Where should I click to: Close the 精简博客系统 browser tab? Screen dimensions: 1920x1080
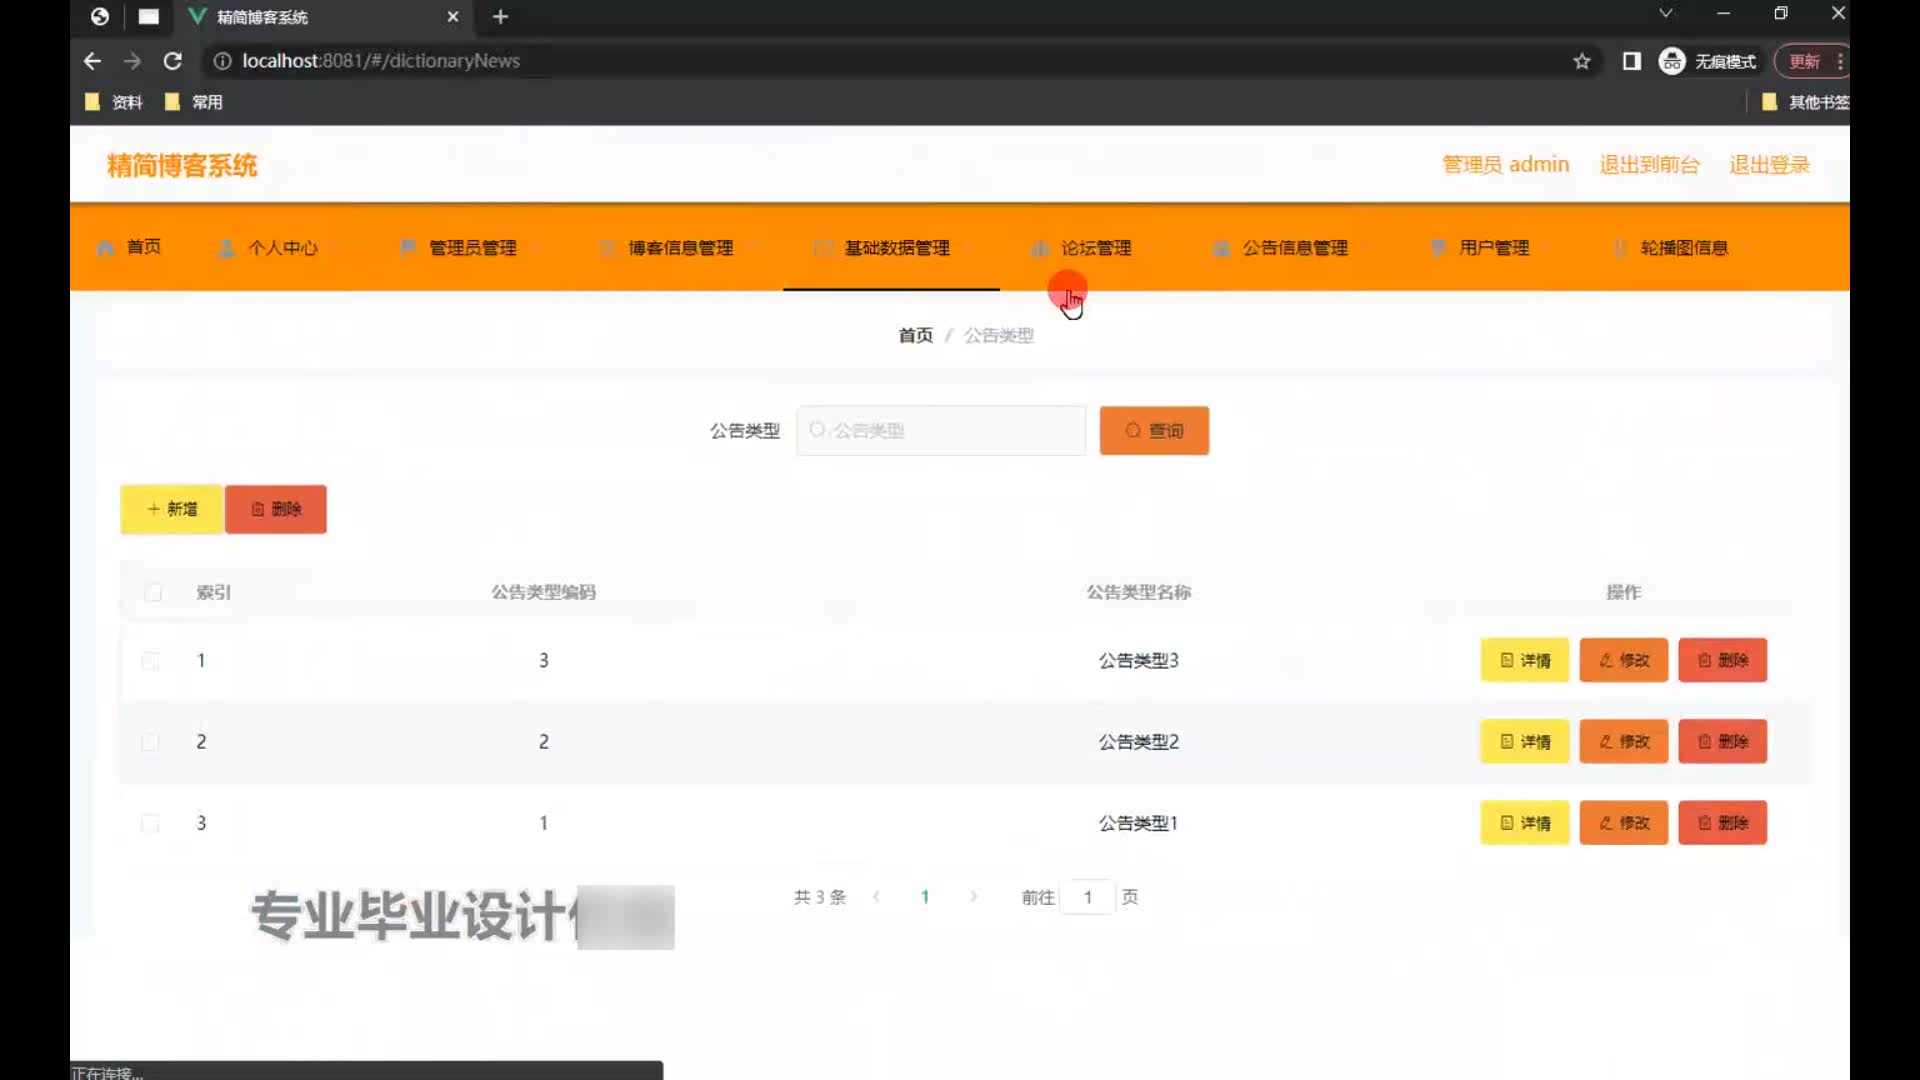coord(453,17)
